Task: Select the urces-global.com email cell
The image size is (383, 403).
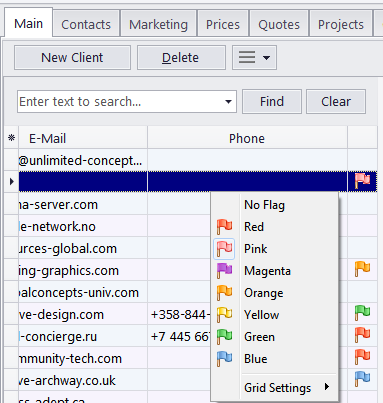Action: (83, 248)
